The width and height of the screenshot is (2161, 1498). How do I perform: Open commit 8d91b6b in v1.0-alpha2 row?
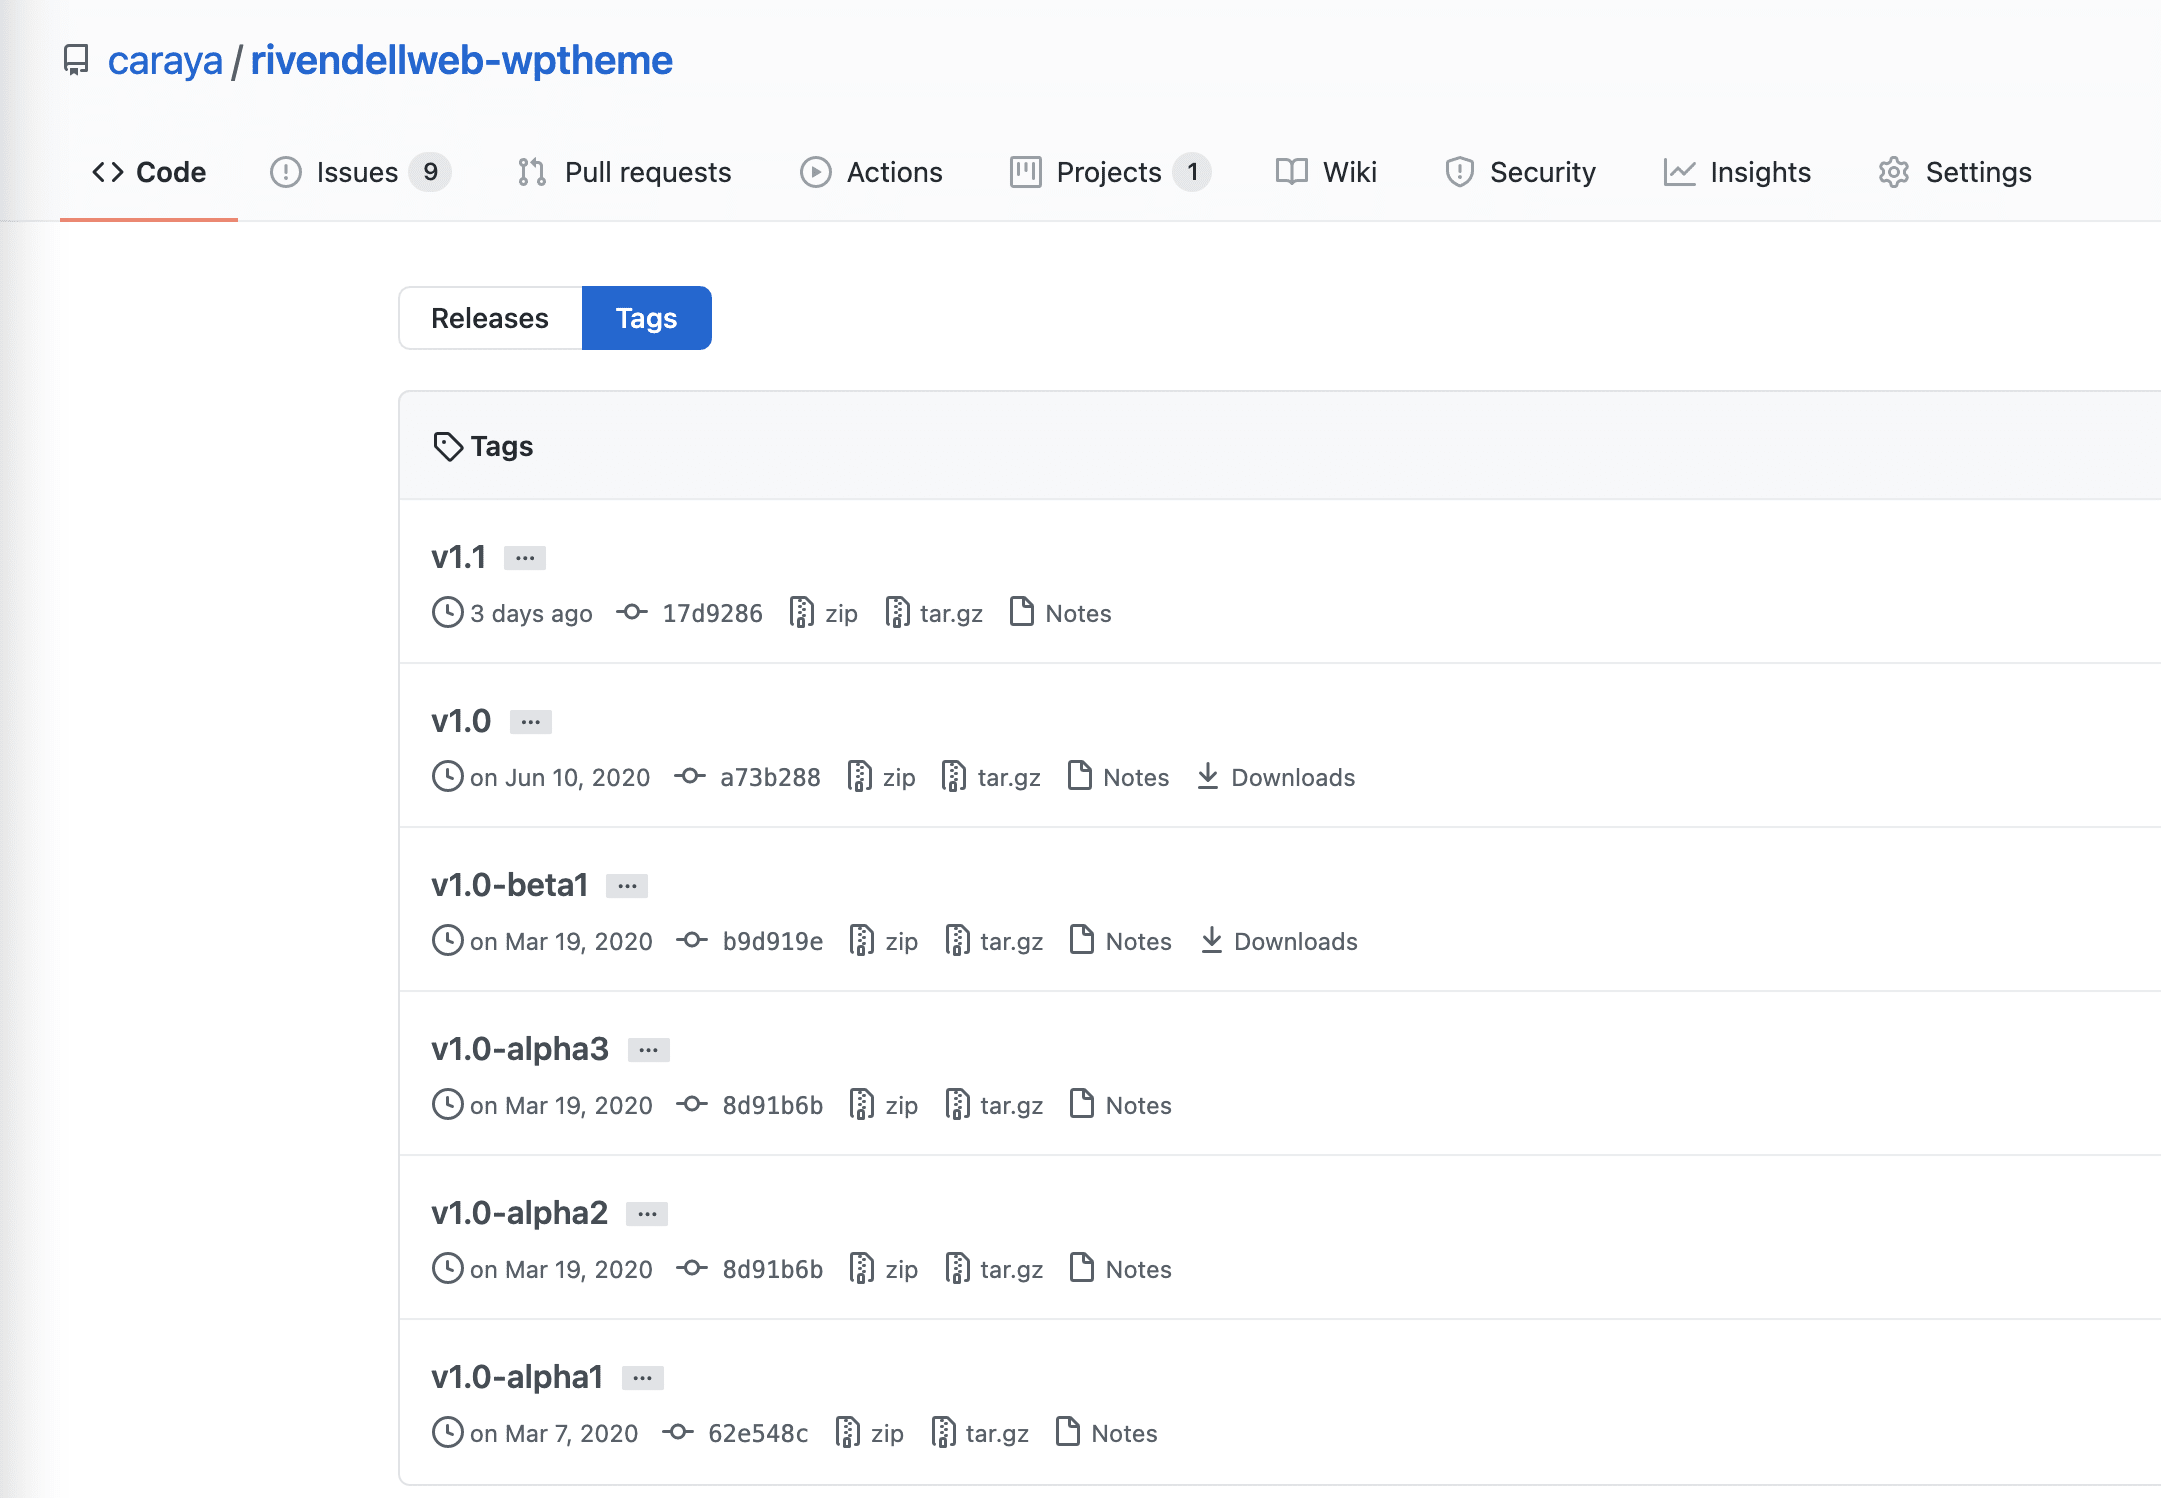point(750,1269)
